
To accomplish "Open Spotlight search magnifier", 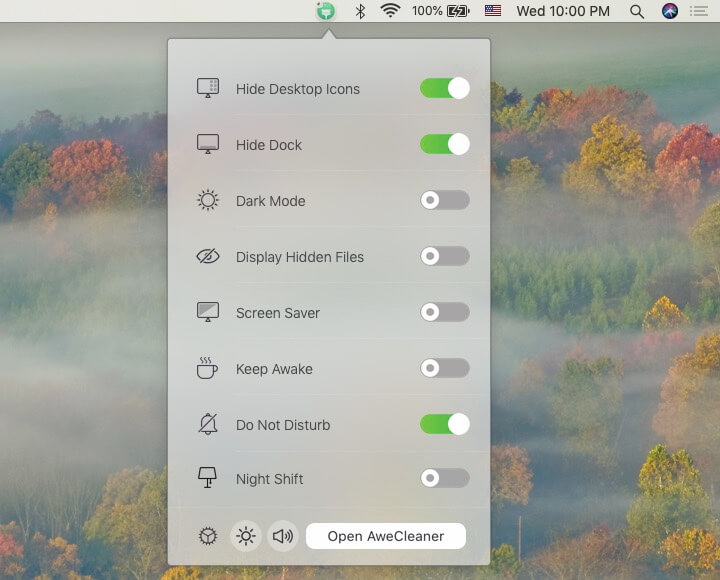I will (x=637, y=12).
